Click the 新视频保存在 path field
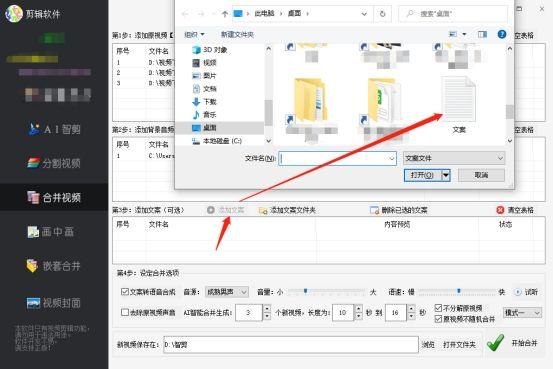Viewport: 553px width, 369px height. click(291, 344)
